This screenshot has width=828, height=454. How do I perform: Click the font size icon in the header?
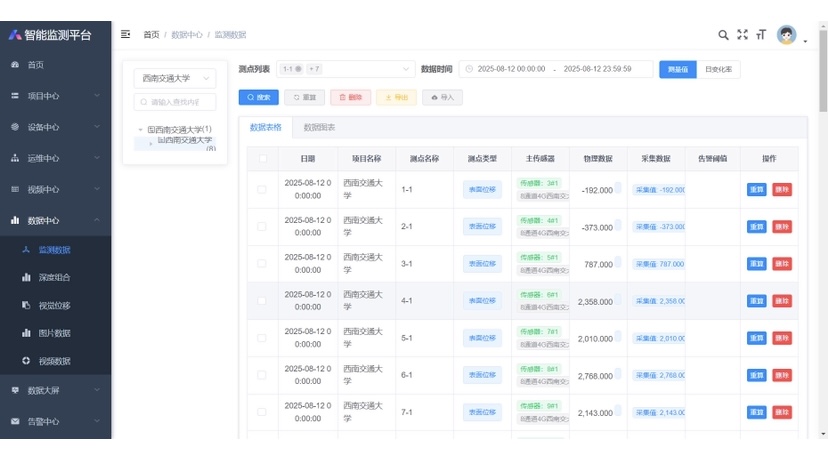point(761,35)
